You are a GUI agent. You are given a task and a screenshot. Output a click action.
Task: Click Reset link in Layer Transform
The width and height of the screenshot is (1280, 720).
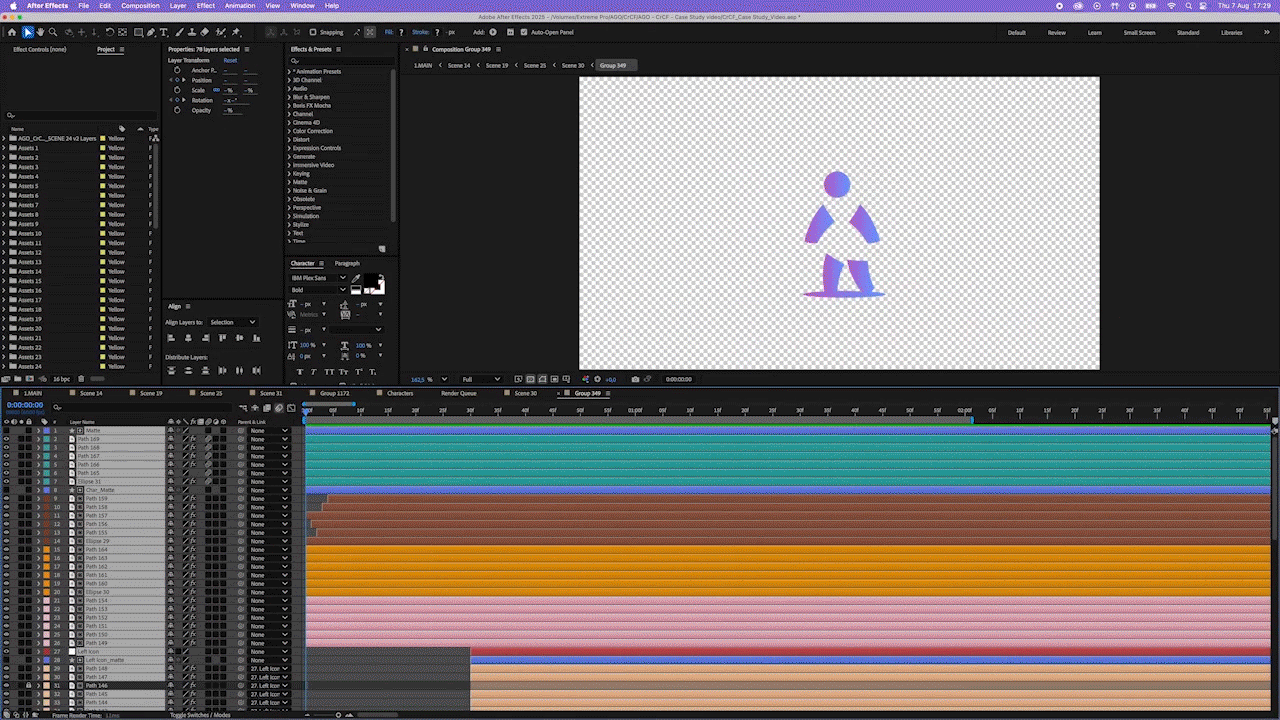(230, 60)
